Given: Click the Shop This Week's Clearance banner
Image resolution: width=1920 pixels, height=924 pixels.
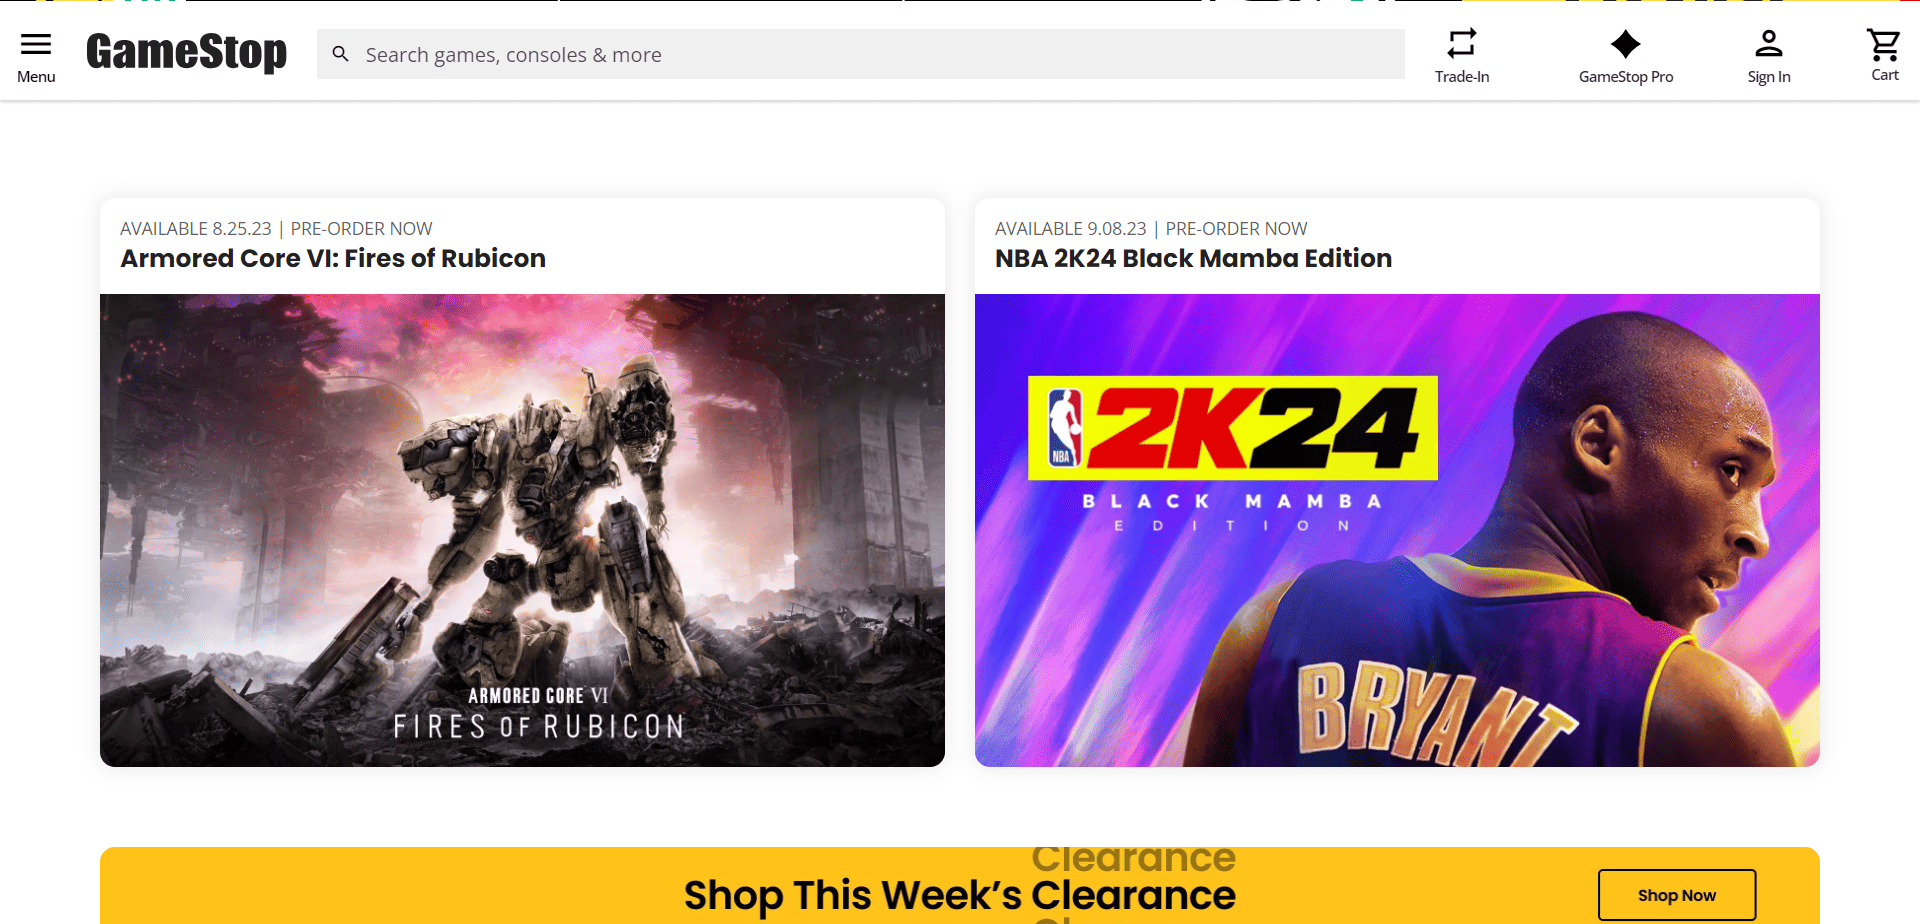Looking at the screenshot, I should [960, 886].
